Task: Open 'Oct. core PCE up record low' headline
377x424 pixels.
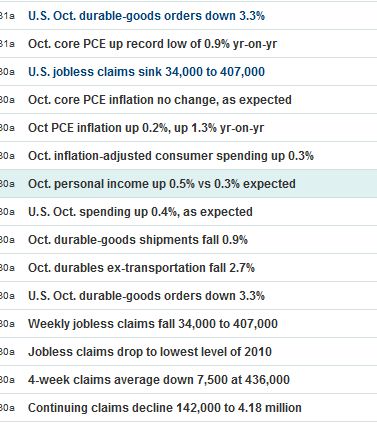Action: pos(152,44)
